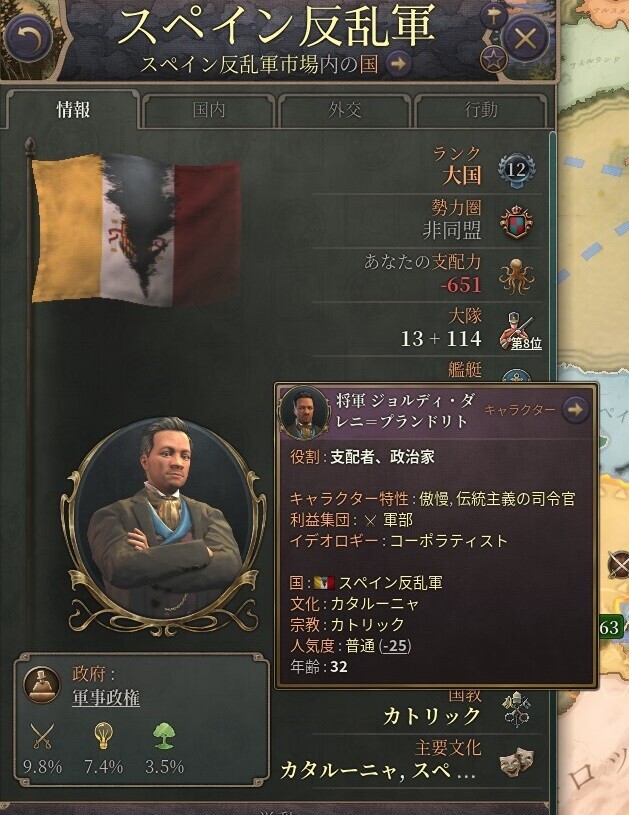This screenshot has height=815, width=629.
Task: Open the 行動 tab
Action: (x=481, y=110)
